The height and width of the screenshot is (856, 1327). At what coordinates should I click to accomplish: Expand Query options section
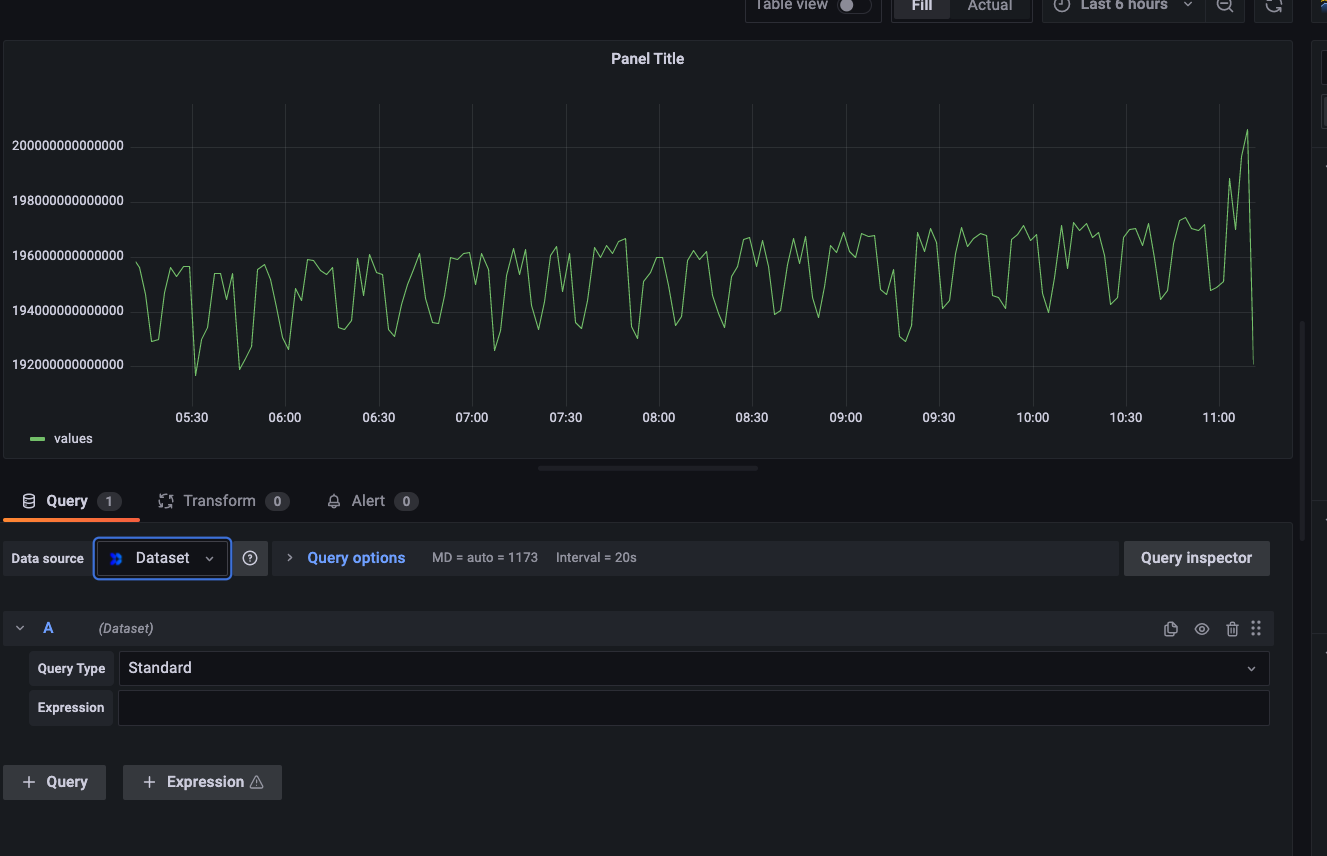pyautogui.click(x=345, y=558)
